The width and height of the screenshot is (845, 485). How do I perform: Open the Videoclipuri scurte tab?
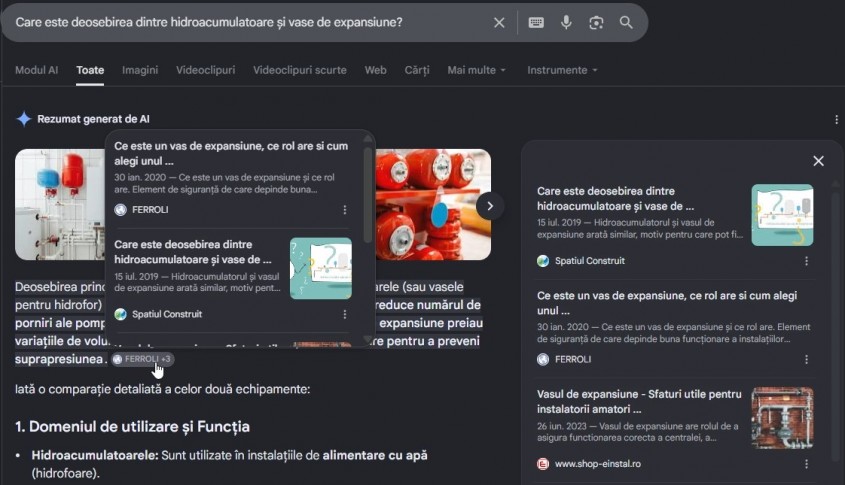coord(300,70)
